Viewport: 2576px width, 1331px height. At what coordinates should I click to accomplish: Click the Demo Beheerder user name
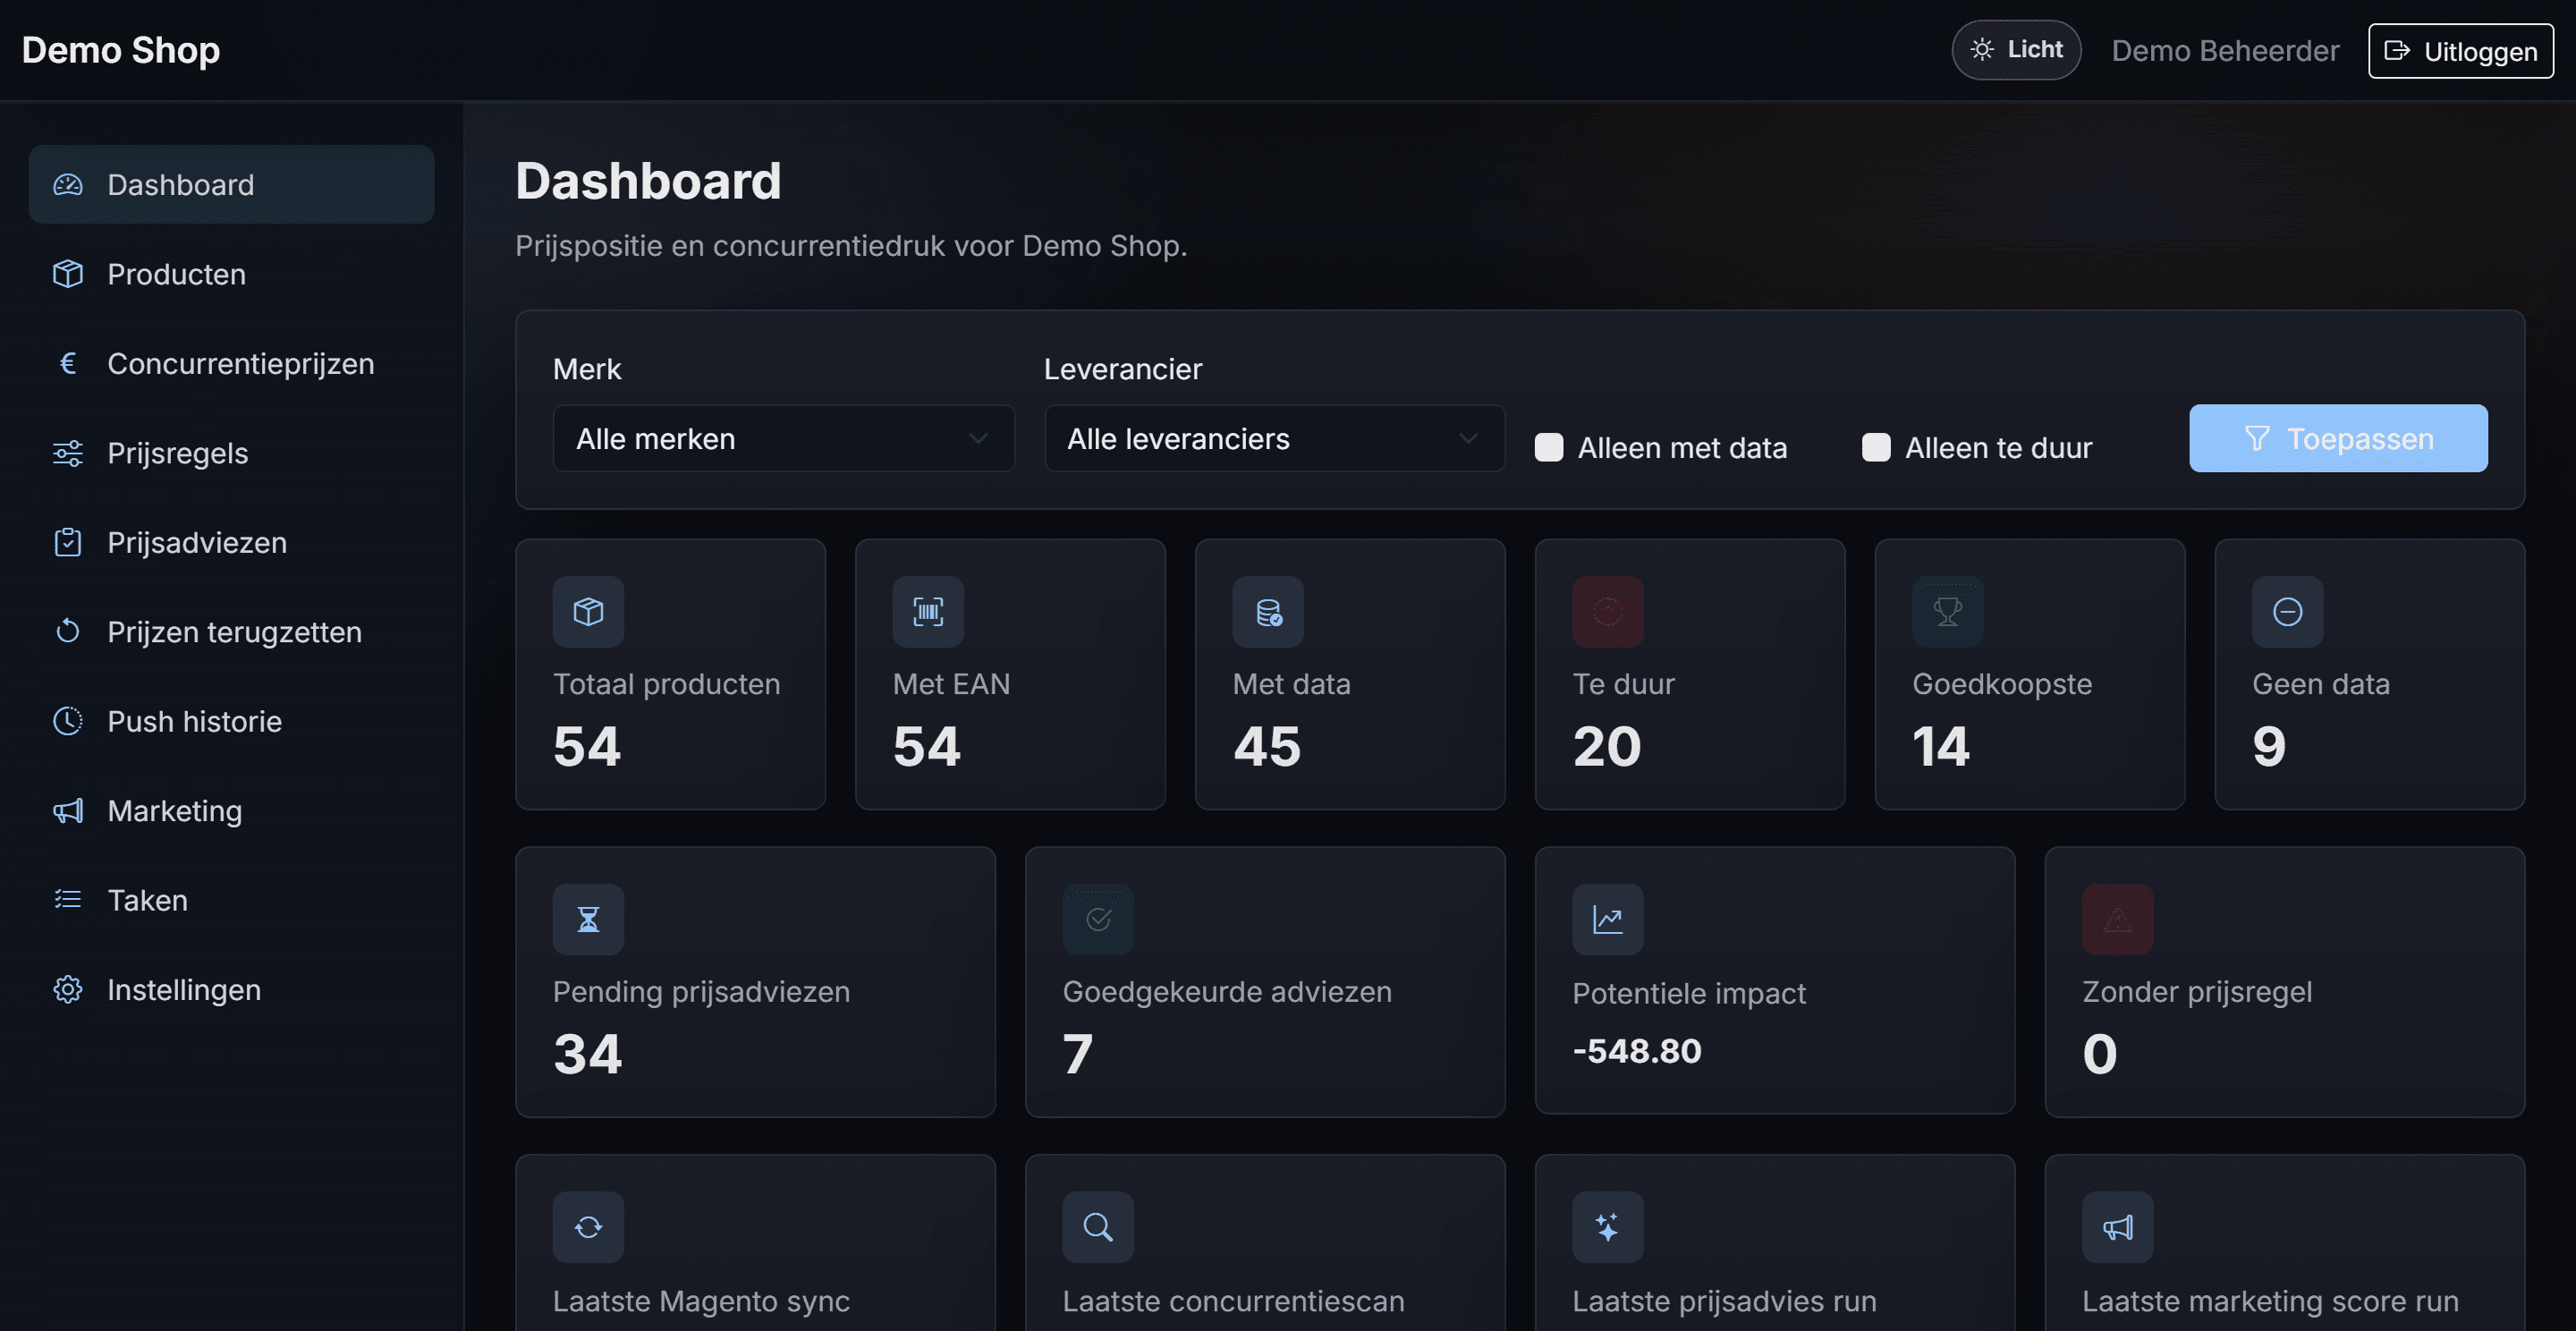tap(2225, 50)
